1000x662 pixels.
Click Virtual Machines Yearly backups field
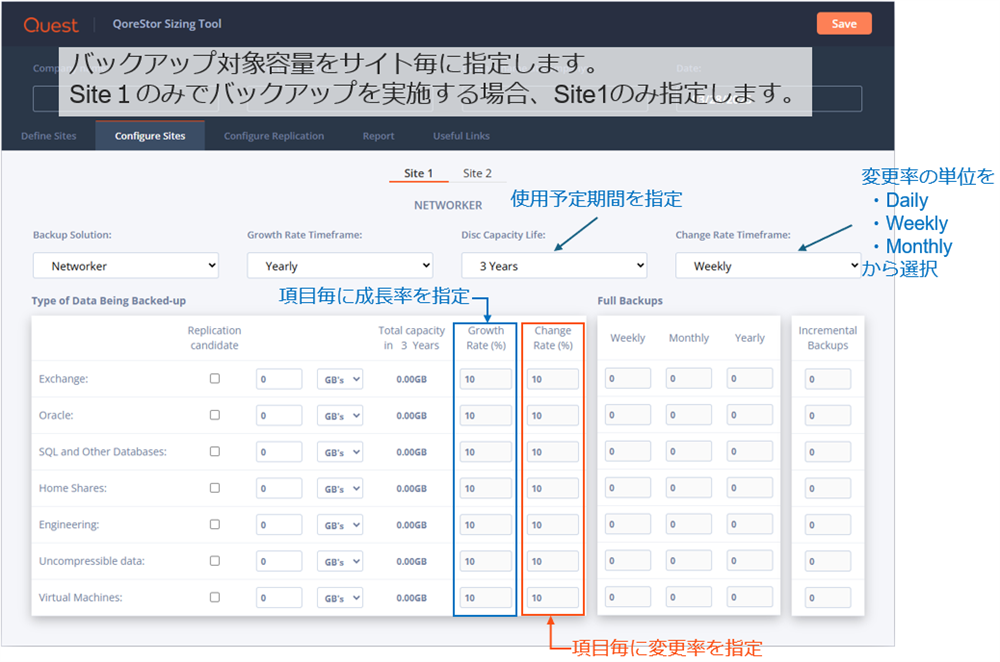(x=749, y=597)
